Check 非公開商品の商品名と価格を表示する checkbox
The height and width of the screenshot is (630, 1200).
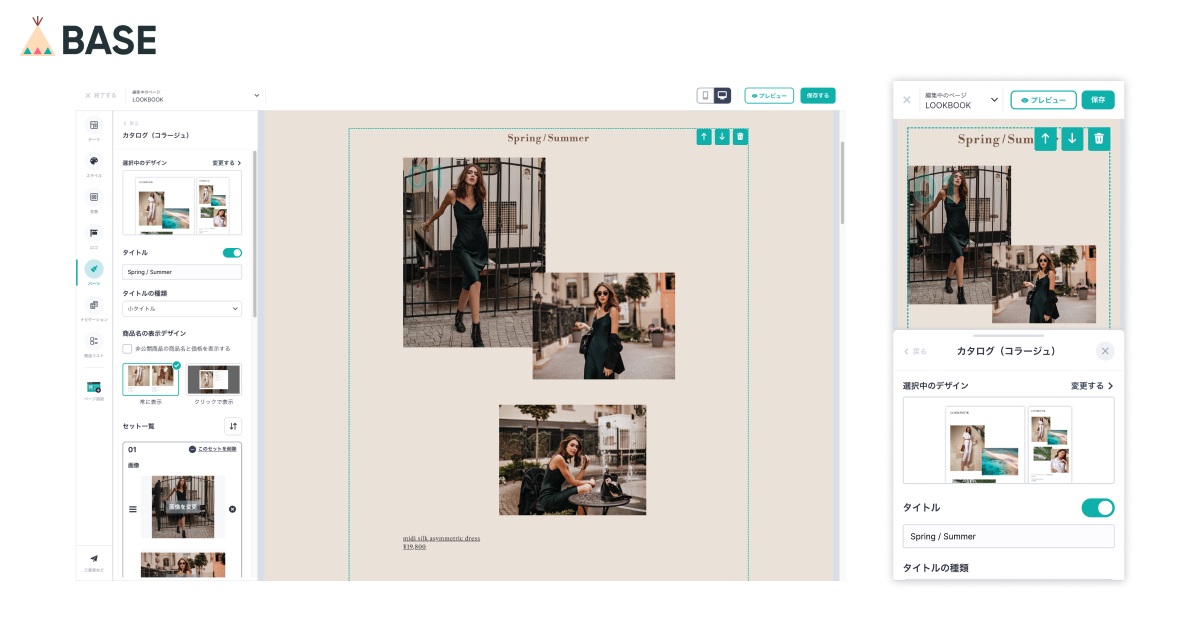point(127,349)
